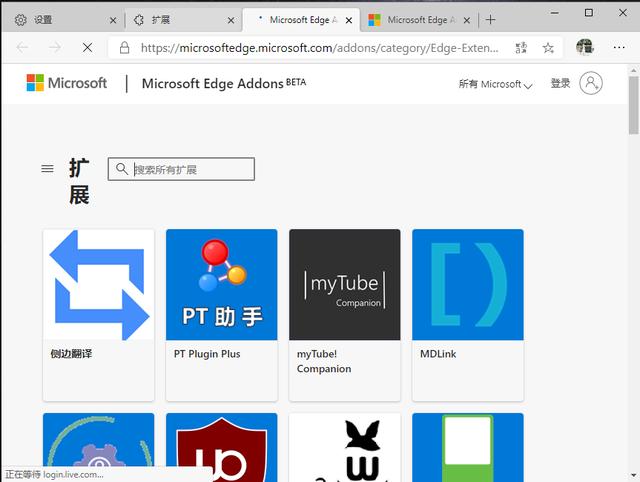Image resolution: width=640 pixels, height=482 pixels.
Task: Click the search magnifier icon
Action: [x=122, y=169]
